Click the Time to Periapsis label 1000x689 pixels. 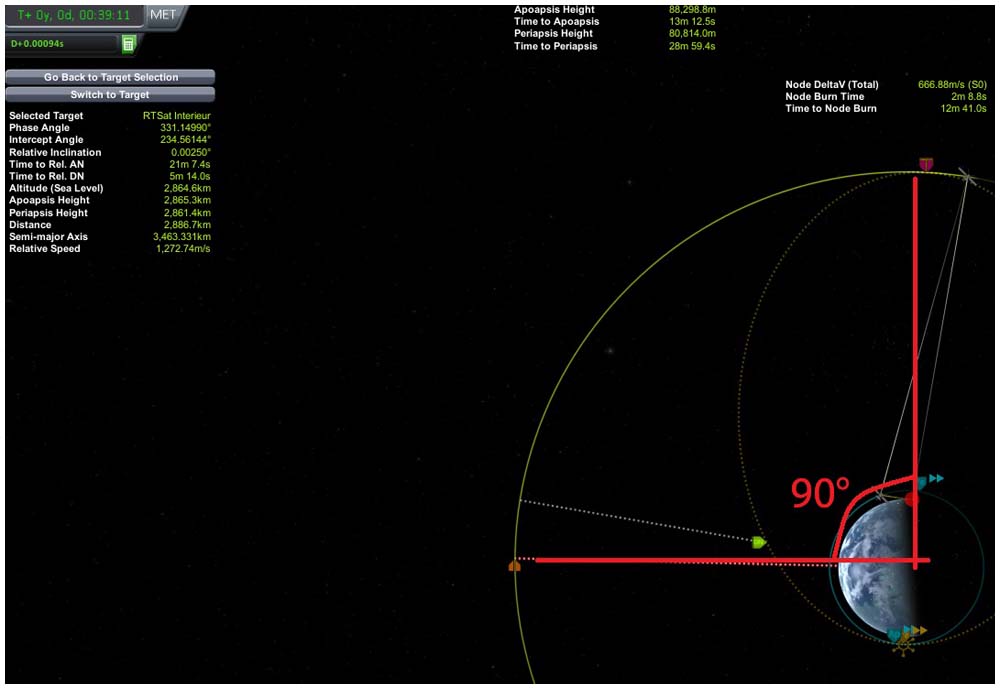tap(555, 46)
